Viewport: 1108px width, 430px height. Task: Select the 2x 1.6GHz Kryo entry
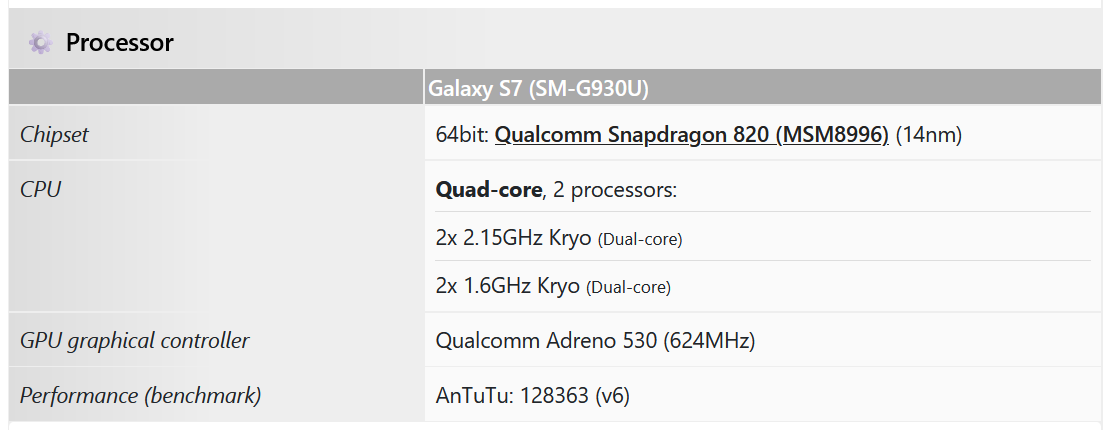[508, 286]
